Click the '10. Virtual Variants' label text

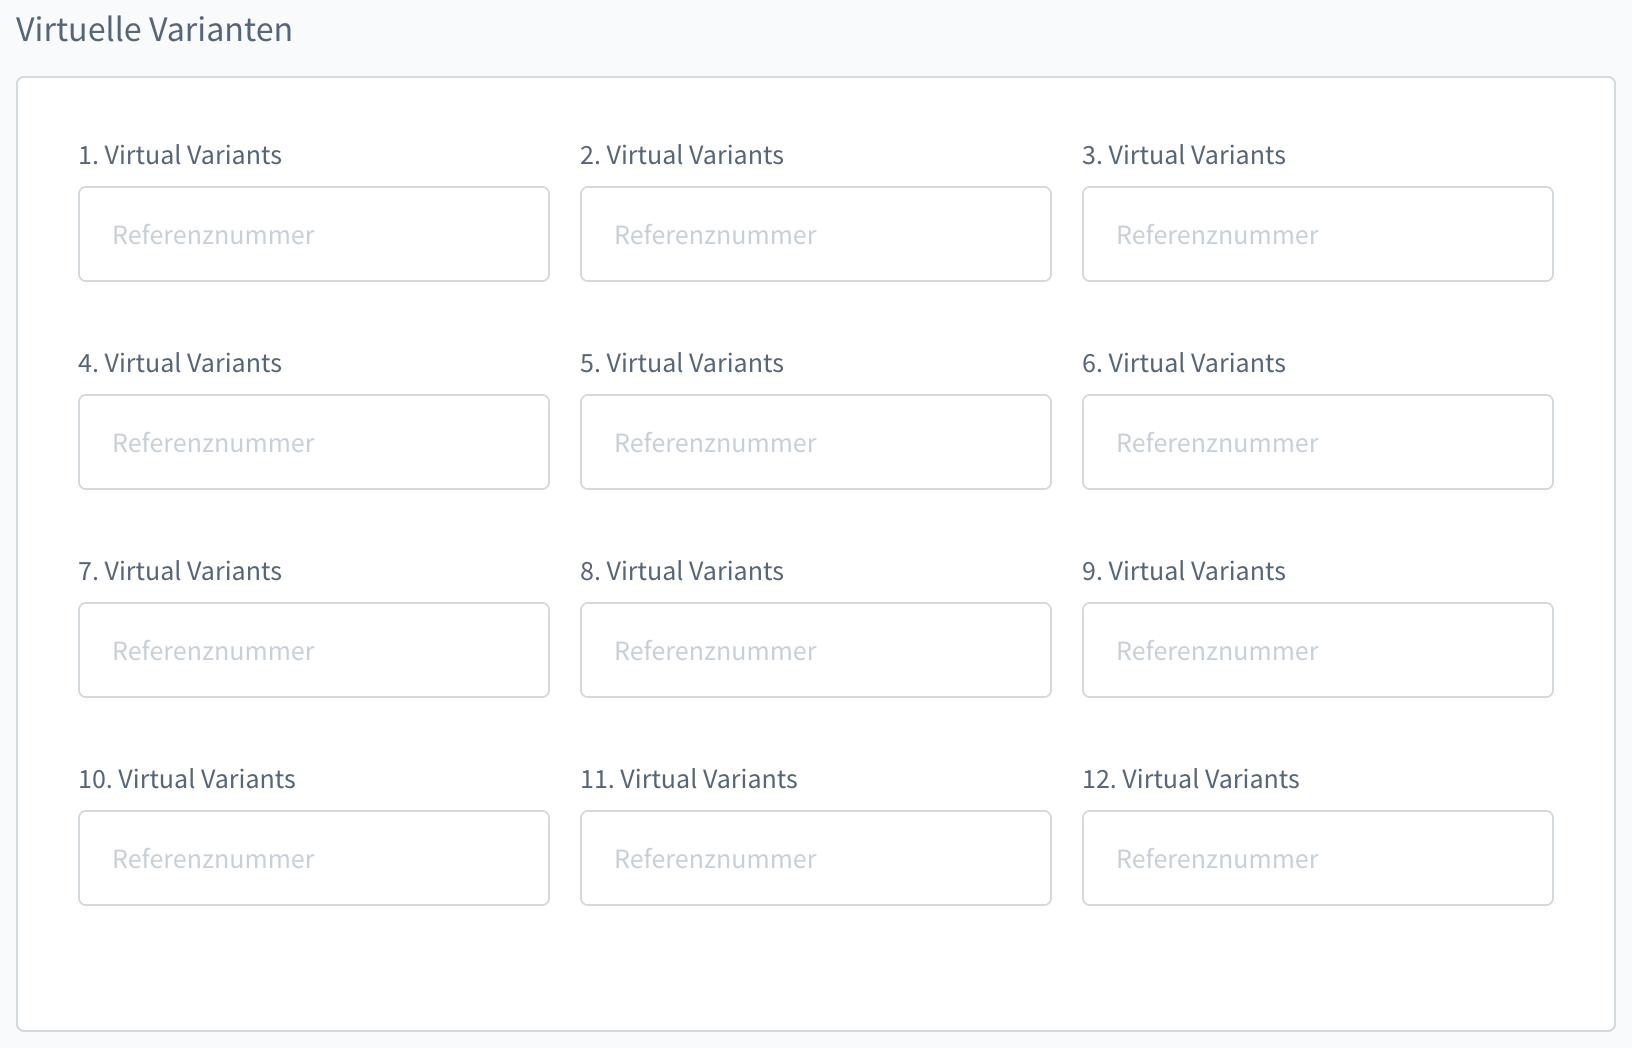(x=187, y=779)
